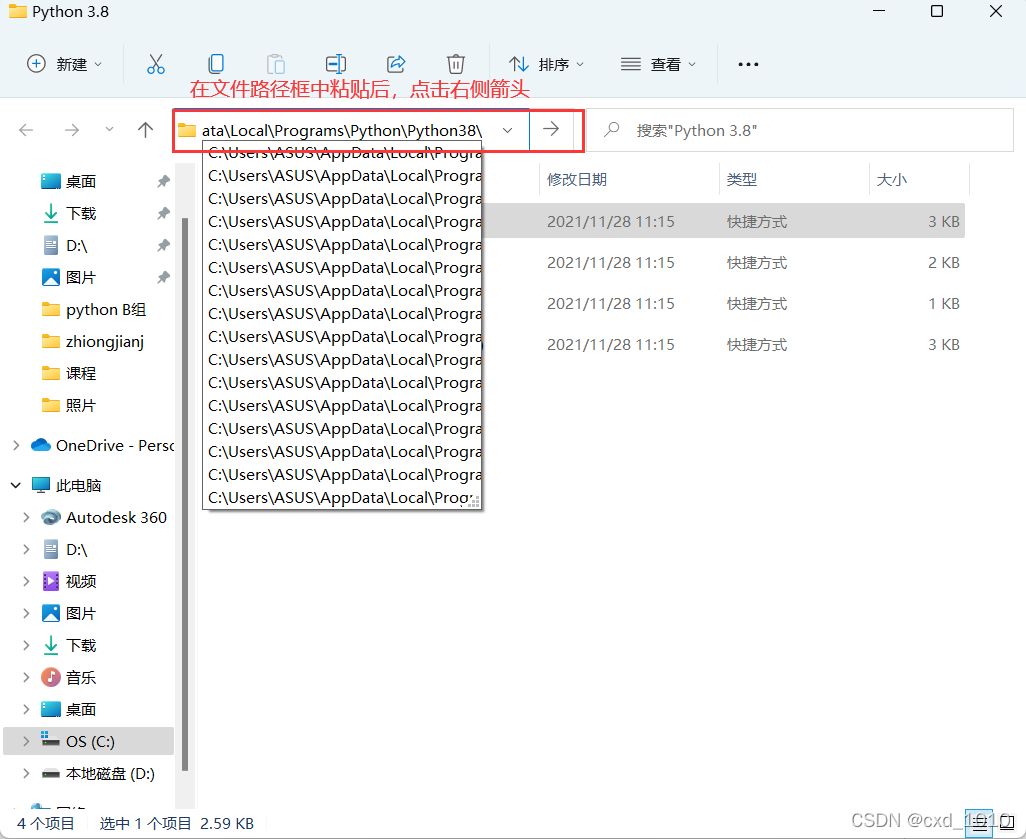Expand the address bar history dropdown
Image resolution: width=1026 pixels, height=839 pixels.
[x=507, y=130]
